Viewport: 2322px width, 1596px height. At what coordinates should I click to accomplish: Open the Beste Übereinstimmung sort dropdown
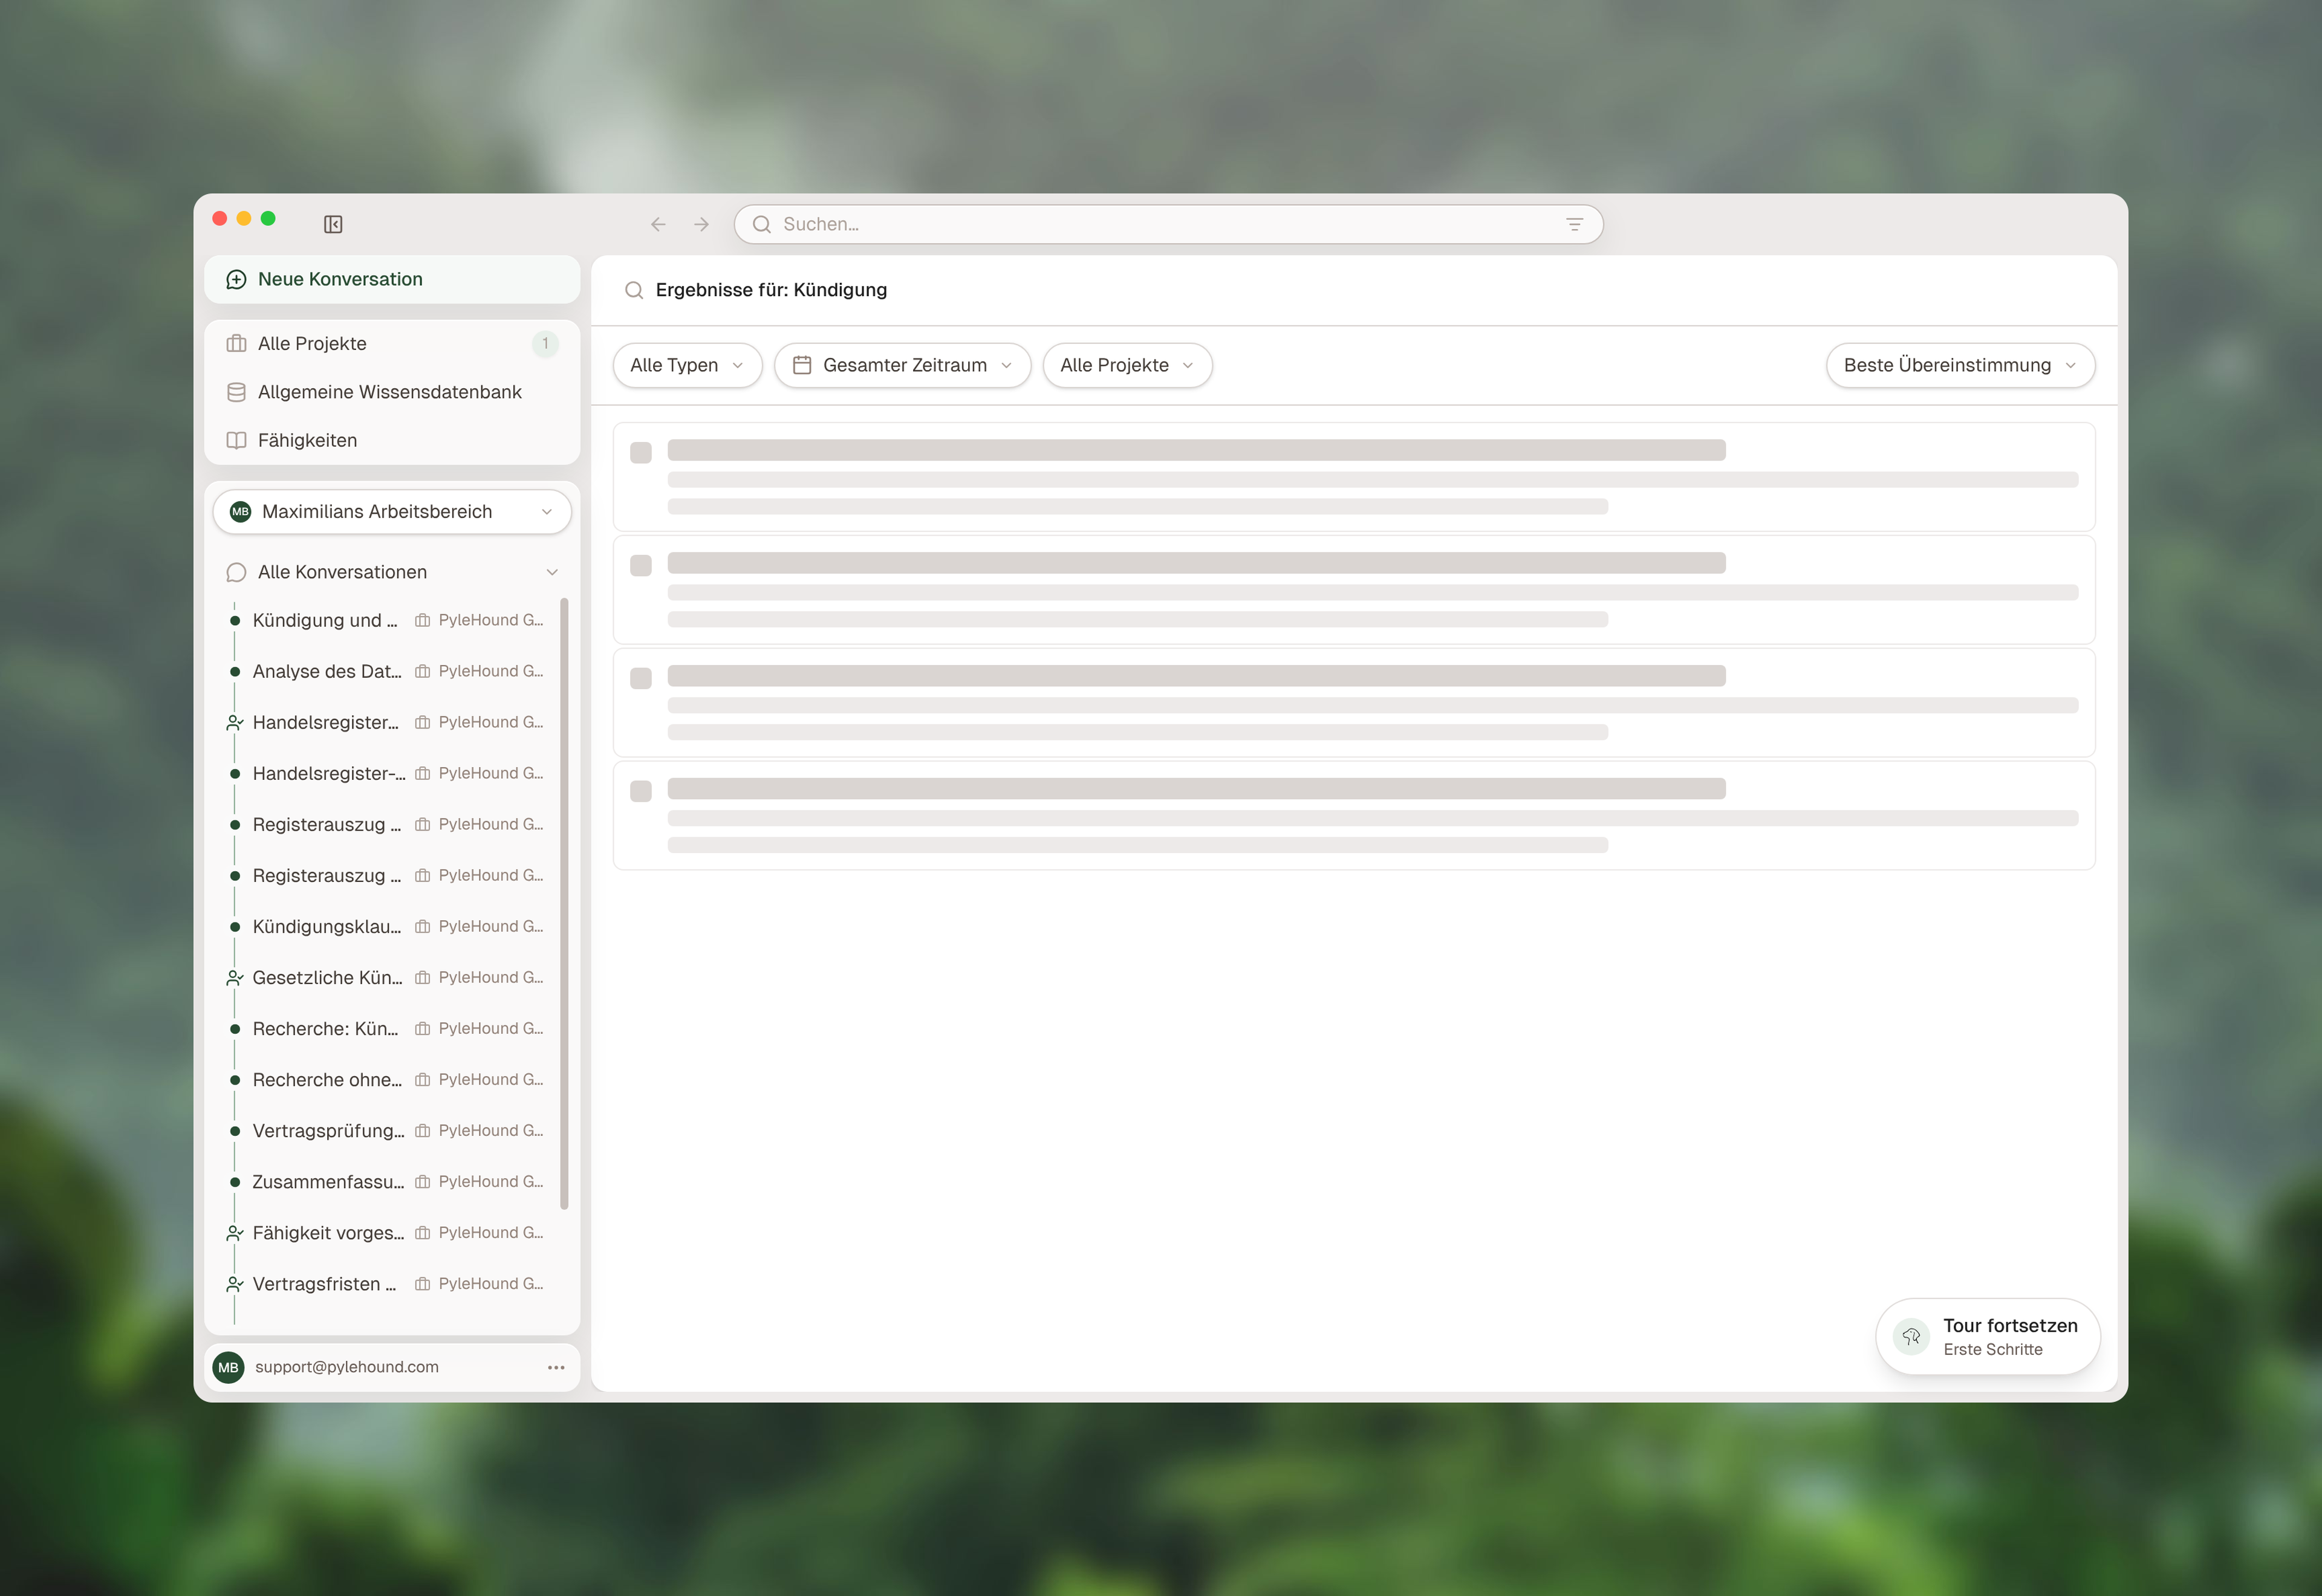coord(1960,365)
